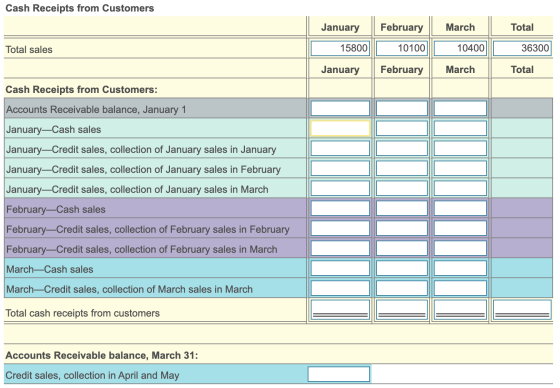The height and width of the screenshot is (388, 560).
Task: Click February field for collection of February sales in March
Action: coord(402,248)
